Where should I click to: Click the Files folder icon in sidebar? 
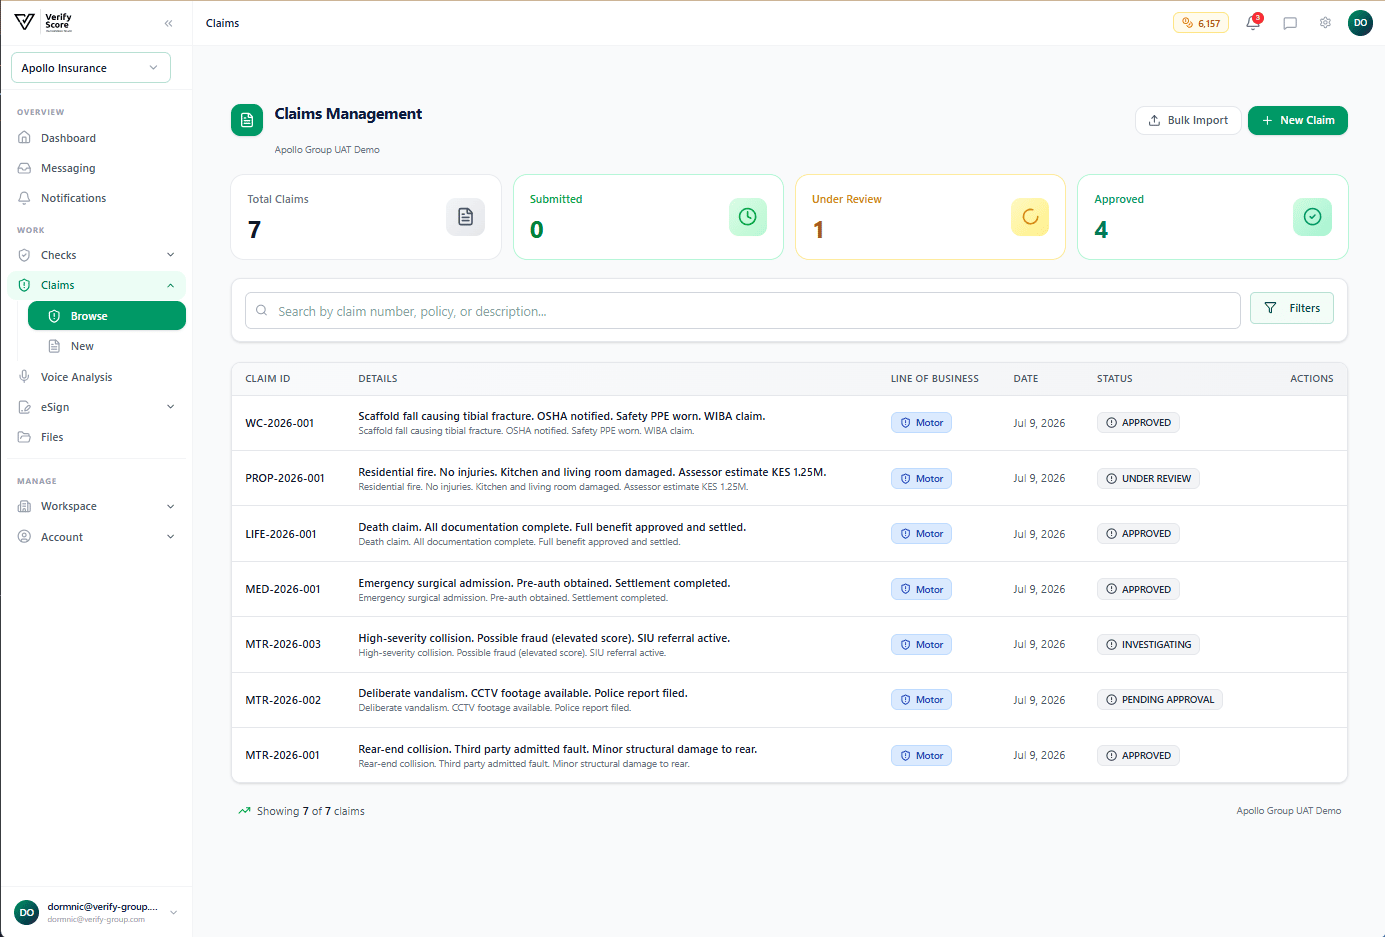click(x=25, y=437)
